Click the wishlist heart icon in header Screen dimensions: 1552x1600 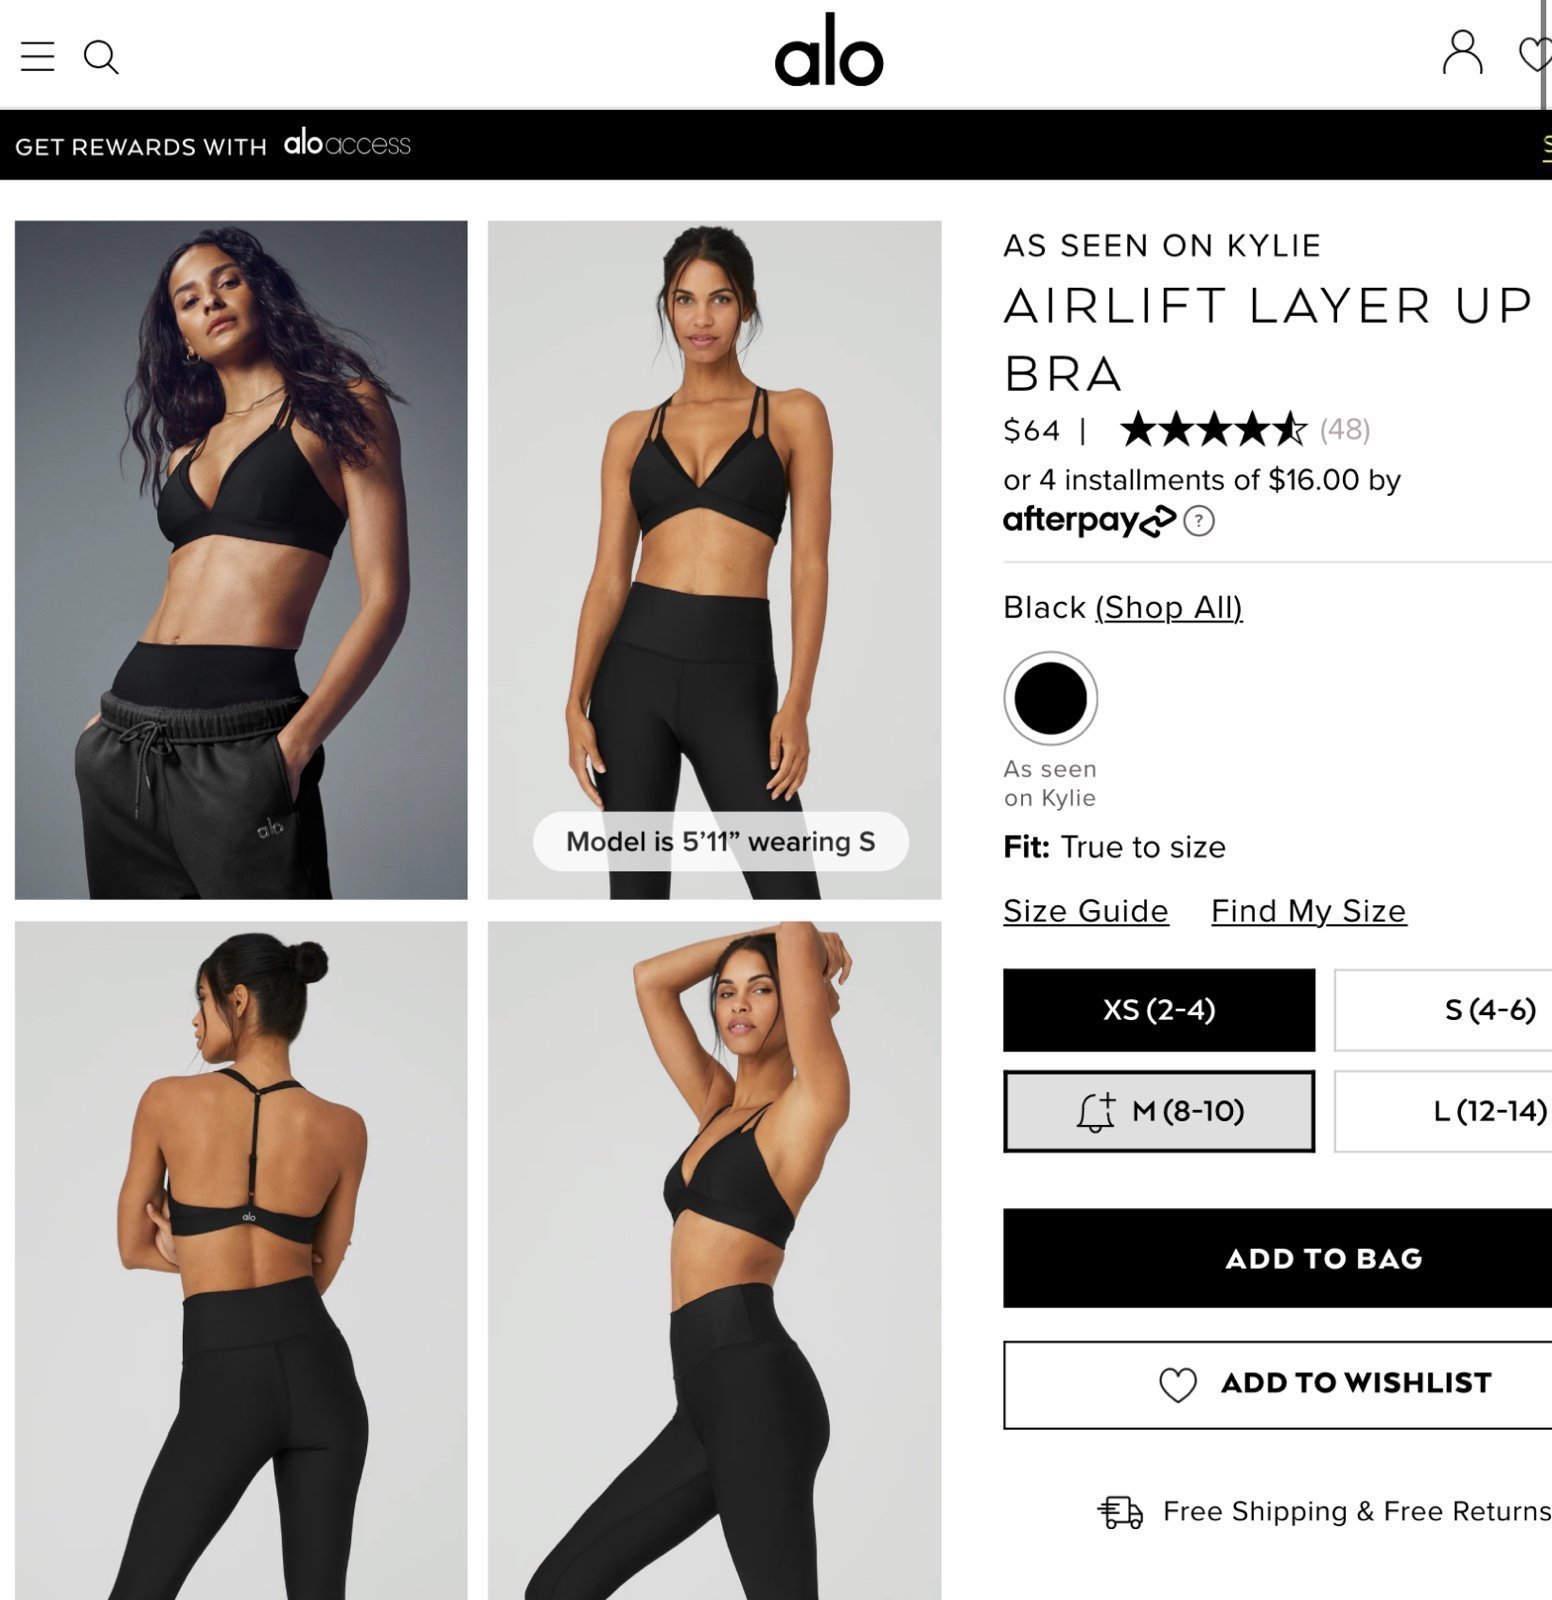point(1535,53)
